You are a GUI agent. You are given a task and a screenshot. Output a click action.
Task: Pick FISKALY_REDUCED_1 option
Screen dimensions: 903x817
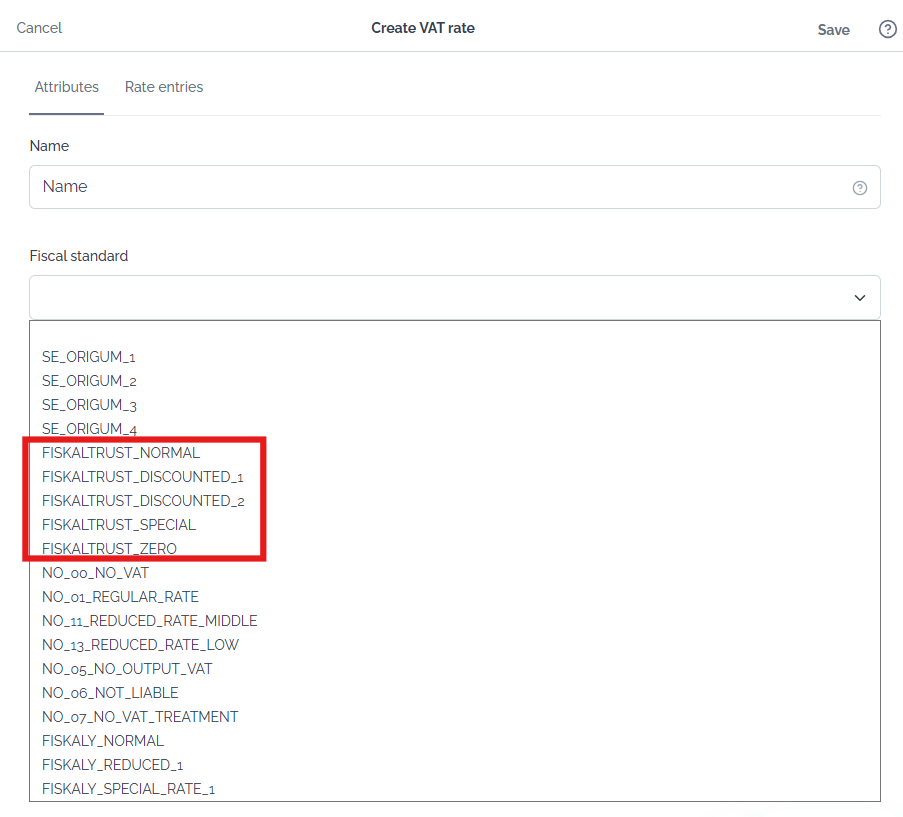[454, 765]
